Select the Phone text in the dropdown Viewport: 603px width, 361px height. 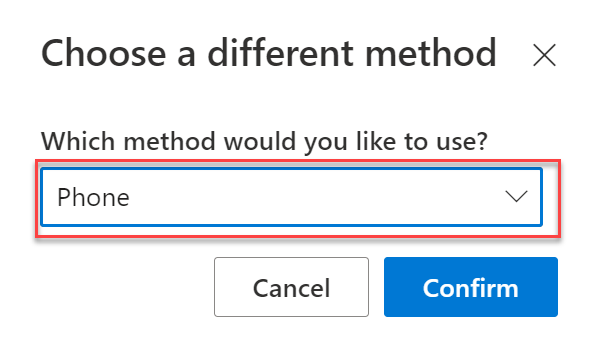(x=93, y=197)
